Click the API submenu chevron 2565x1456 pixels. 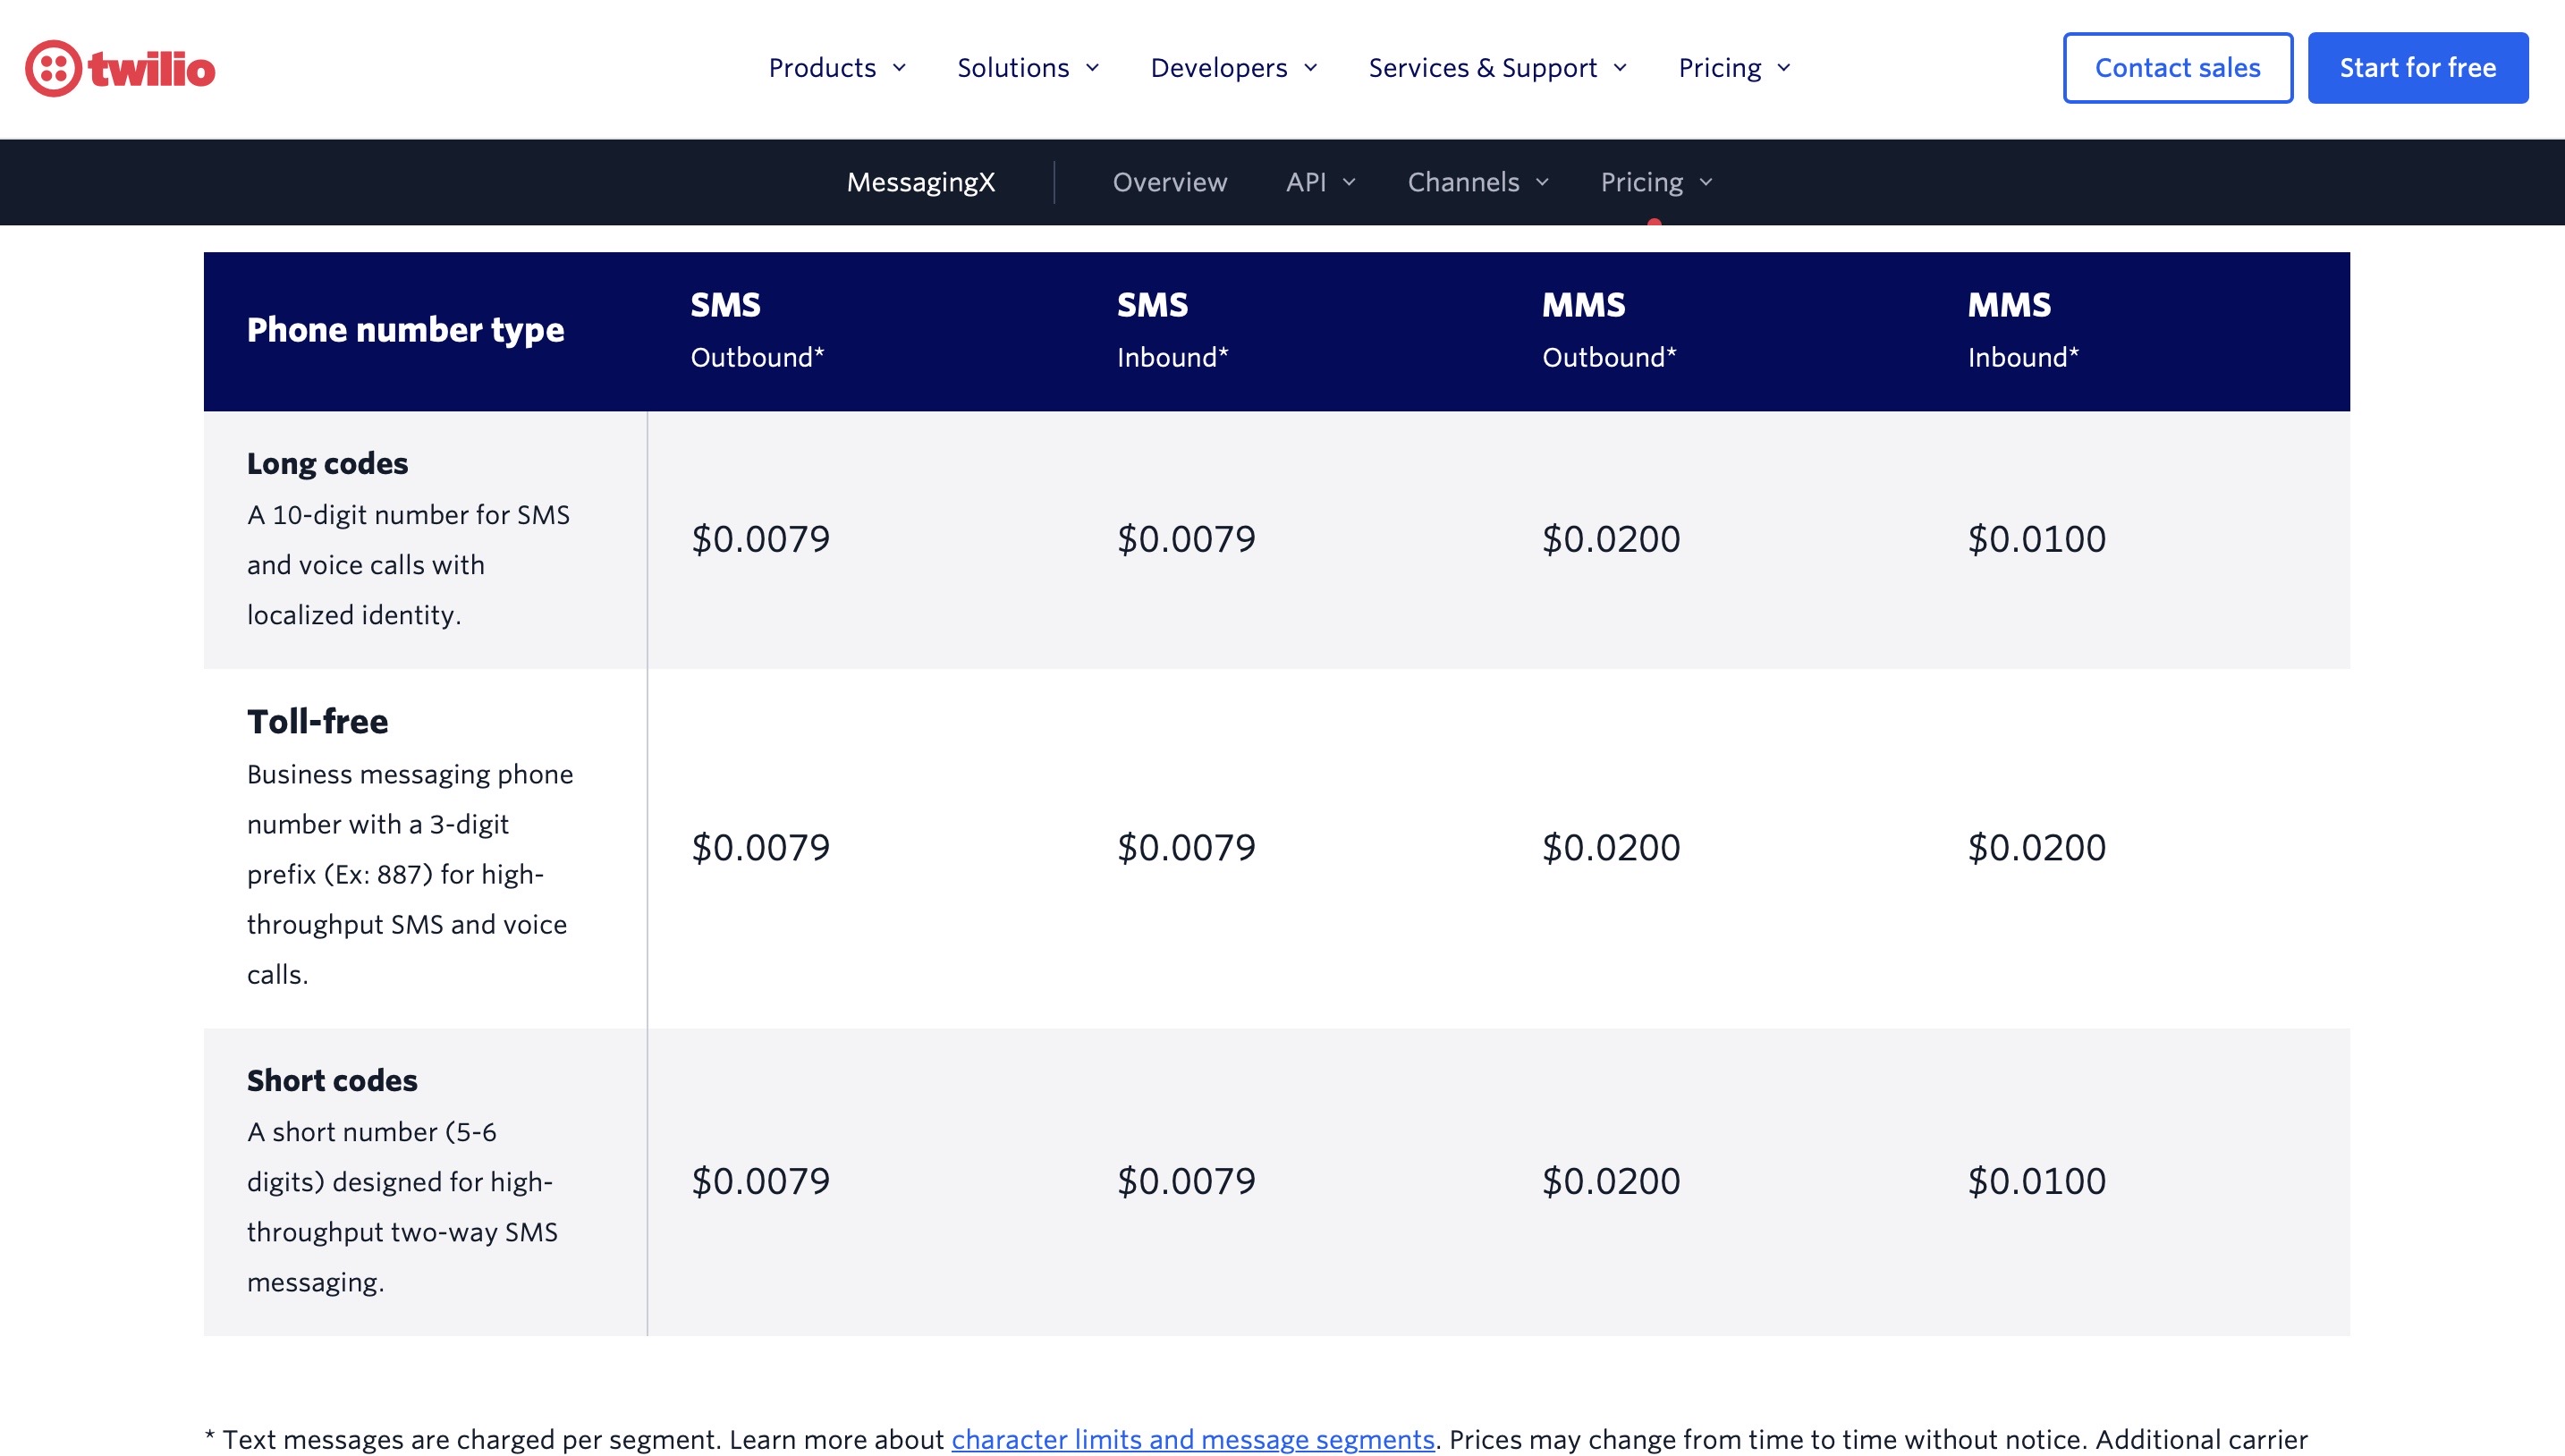click(1349, 182)
